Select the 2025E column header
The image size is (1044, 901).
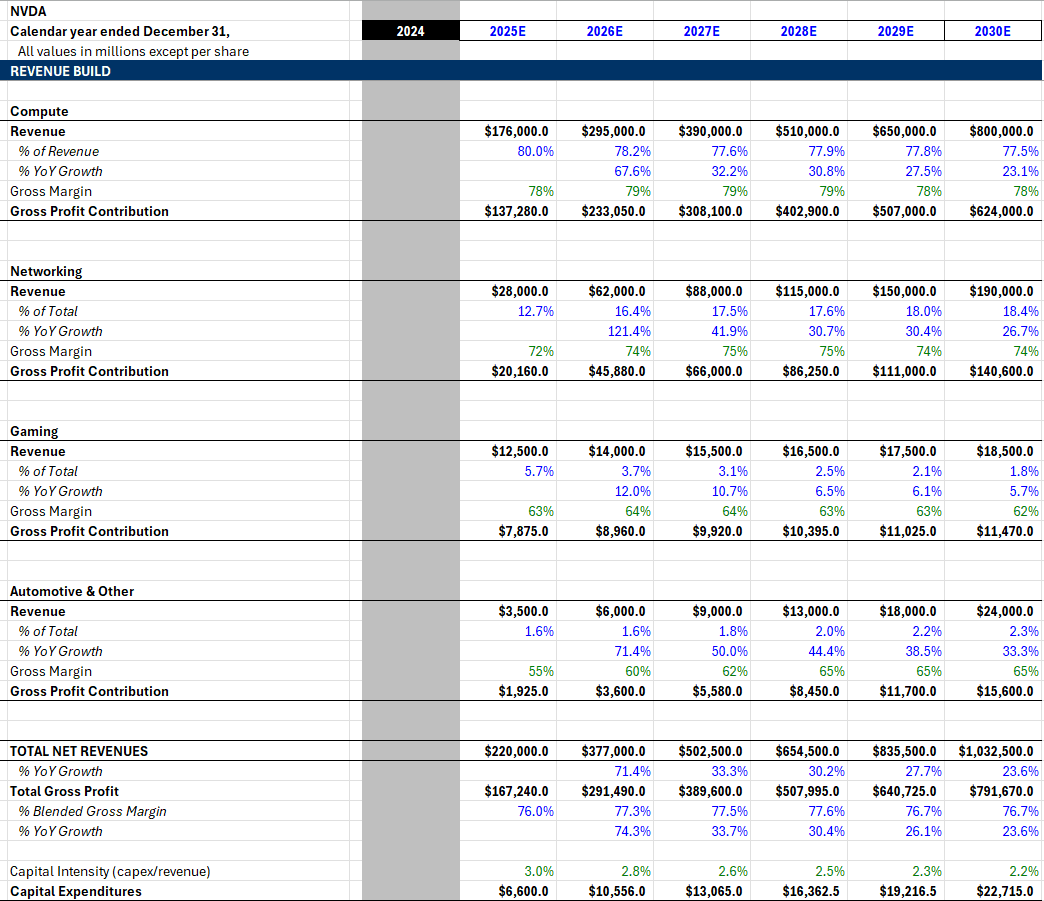pos(507,31)
